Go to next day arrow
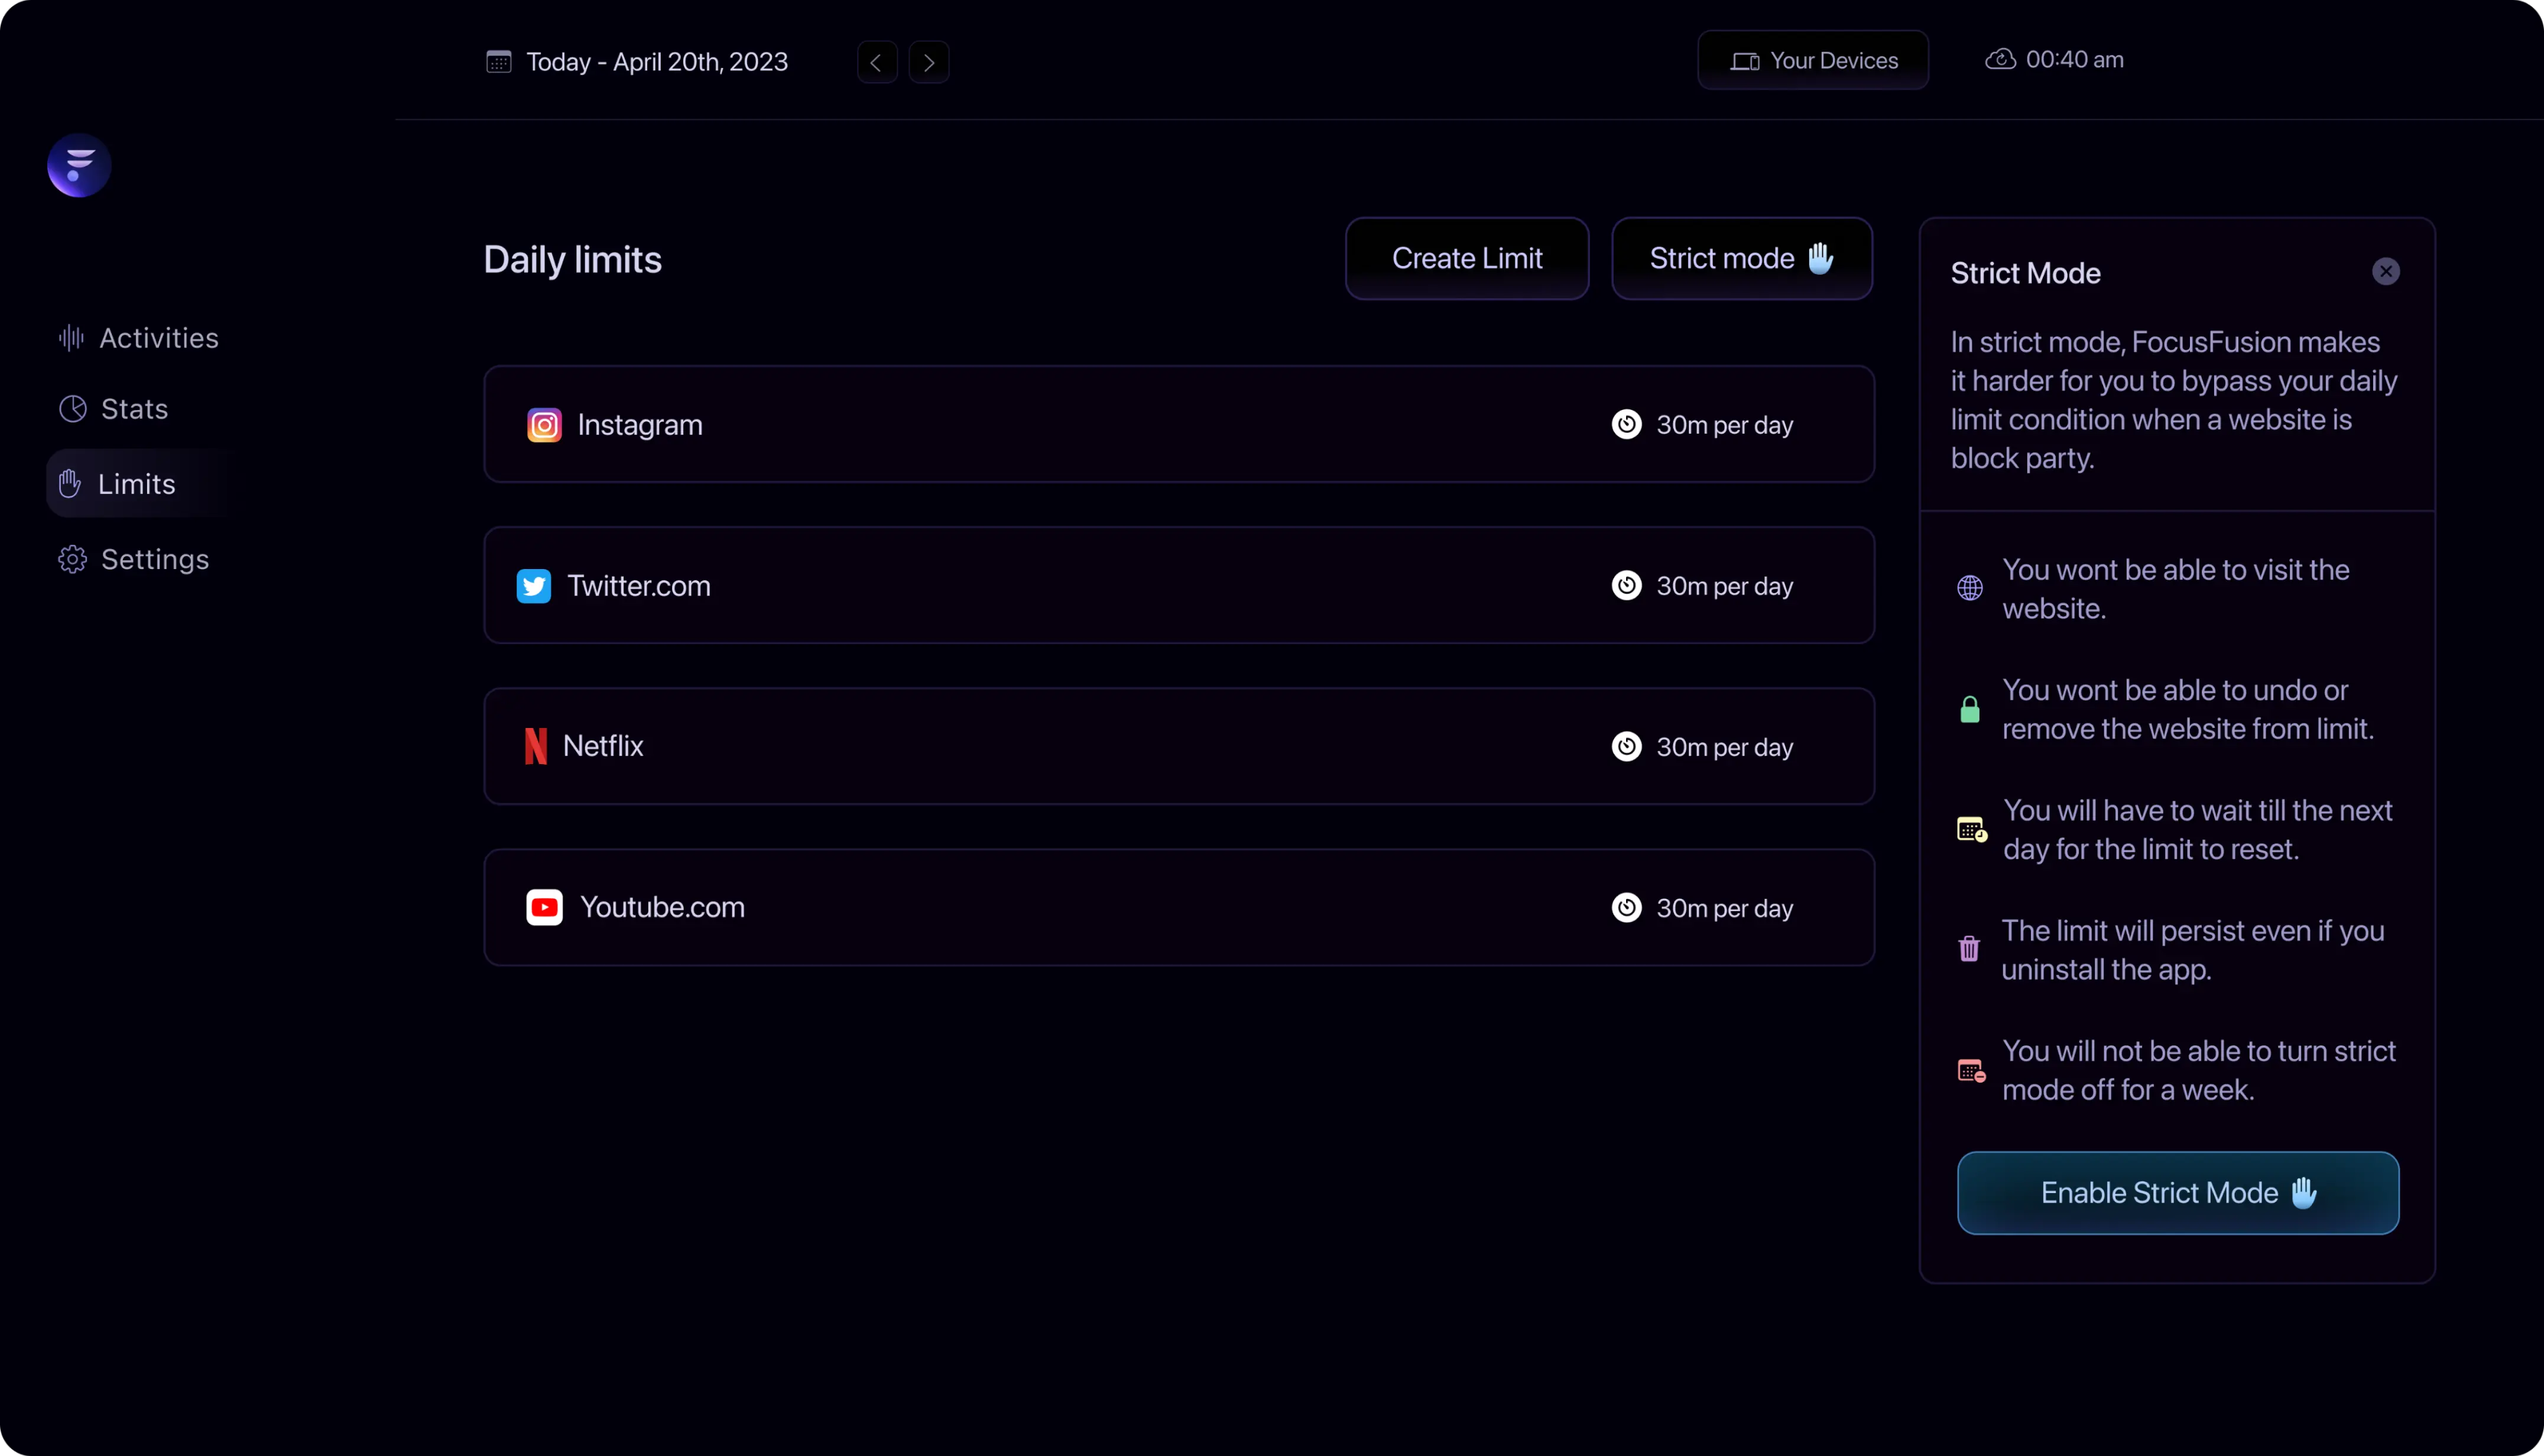The image size is (2544, 1456). point(929,62)
